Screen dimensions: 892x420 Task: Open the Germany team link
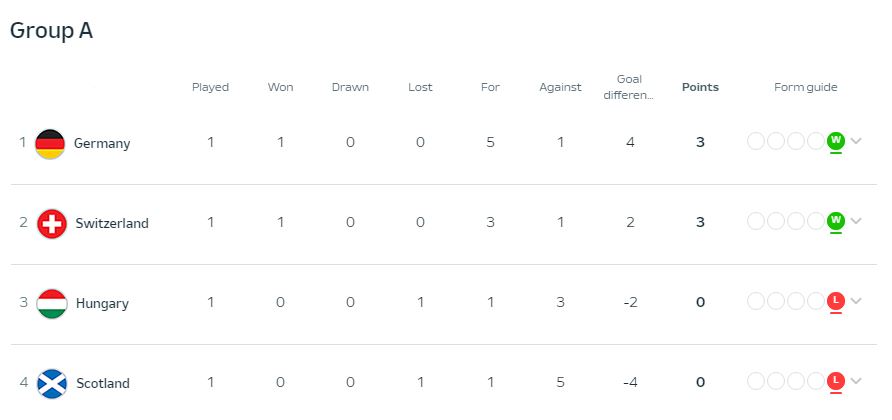click(x=102, y=143)
